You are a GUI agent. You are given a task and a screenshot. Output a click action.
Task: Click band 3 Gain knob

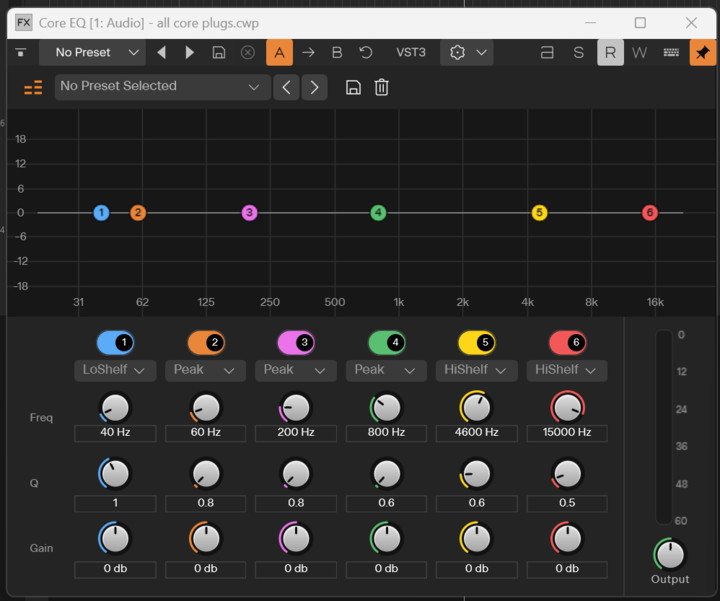click(x=296, y=539)
